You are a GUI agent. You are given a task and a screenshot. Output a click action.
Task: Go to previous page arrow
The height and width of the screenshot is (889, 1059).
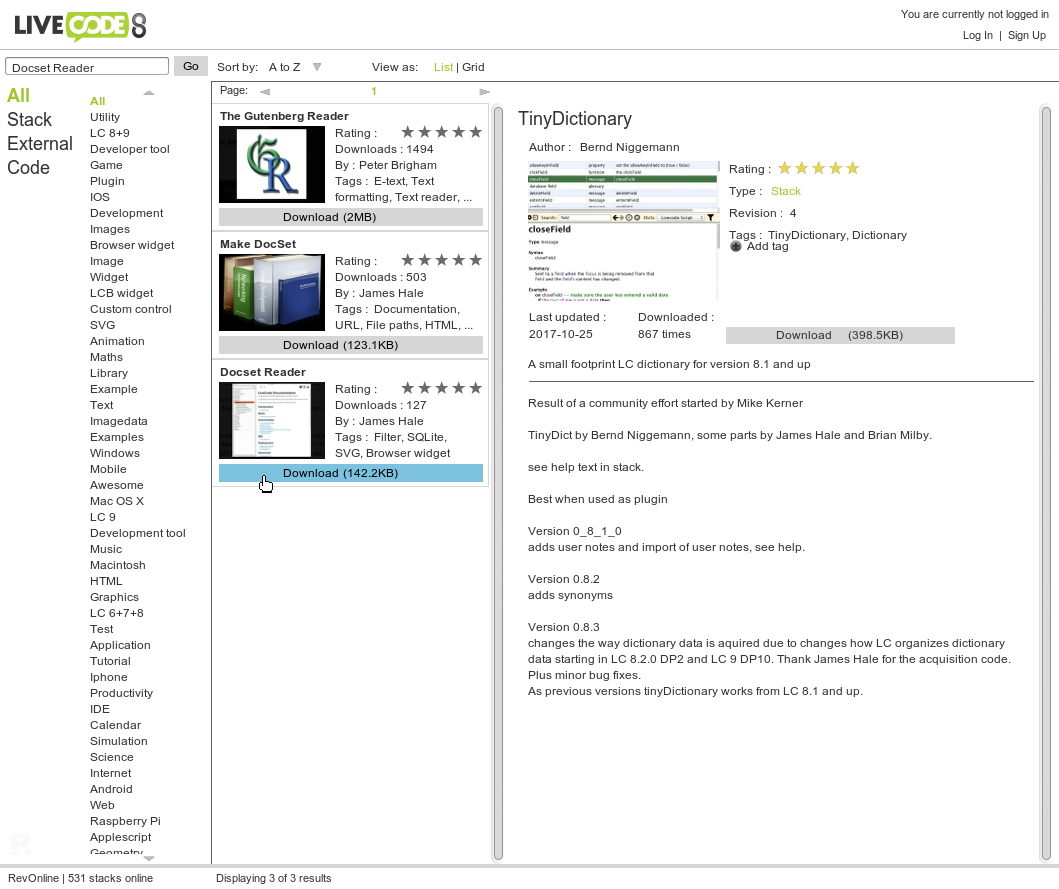pos(265,91)
